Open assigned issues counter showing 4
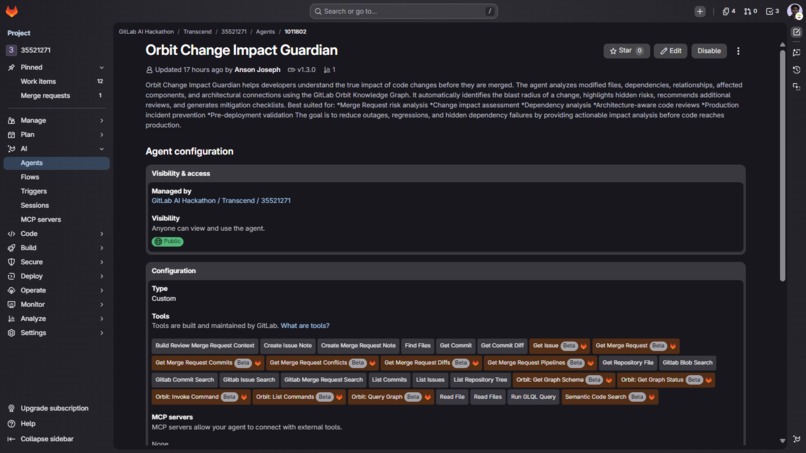 coord(728,11)
